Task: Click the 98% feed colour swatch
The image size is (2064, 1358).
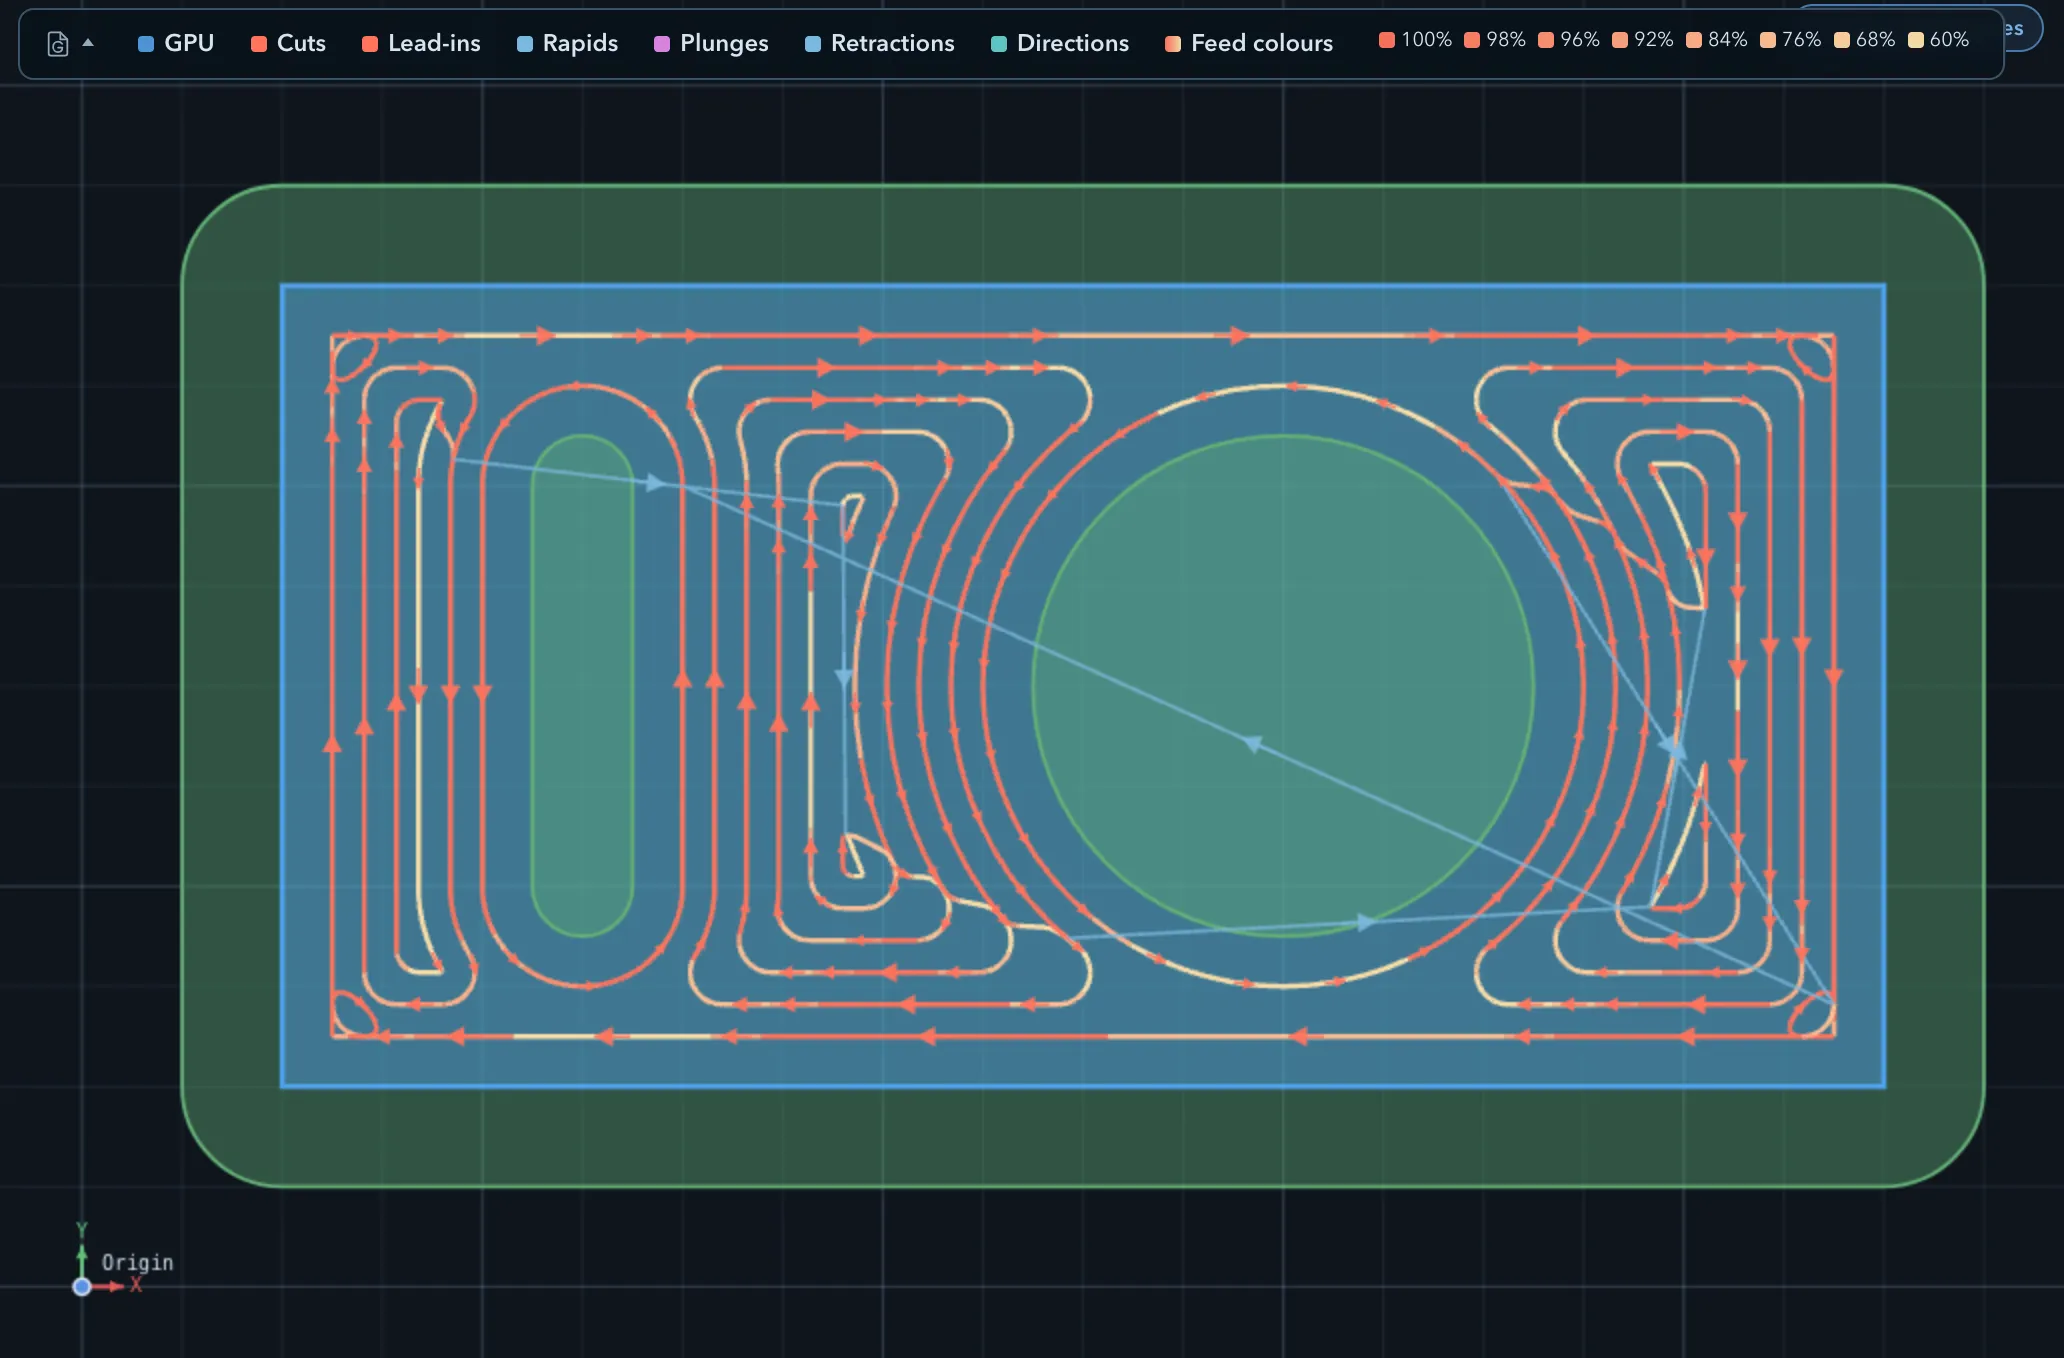Action: tap(1472, 40)
